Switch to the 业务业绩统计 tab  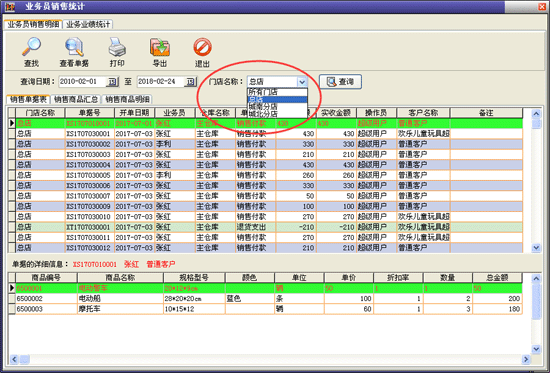(x=88, y=24)
